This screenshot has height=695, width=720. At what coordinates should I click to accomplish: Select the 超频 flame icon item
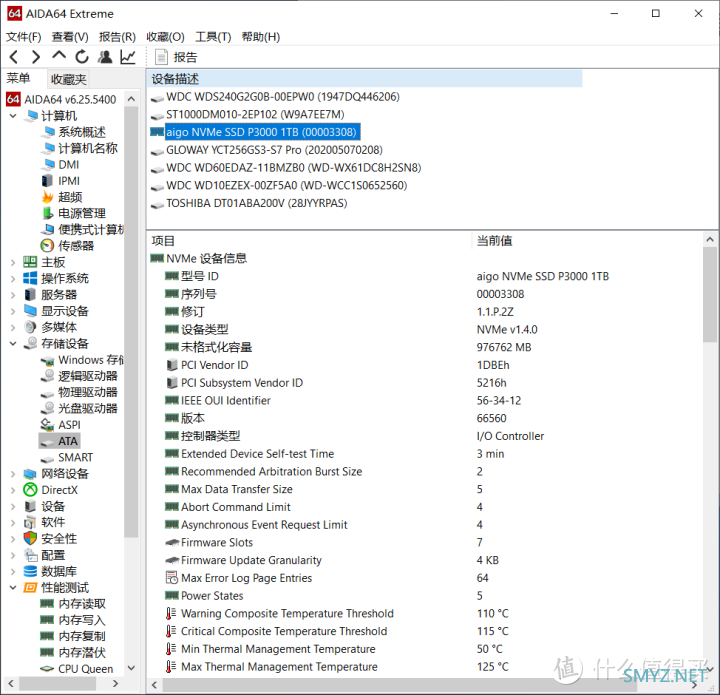(x=47, y=197)
